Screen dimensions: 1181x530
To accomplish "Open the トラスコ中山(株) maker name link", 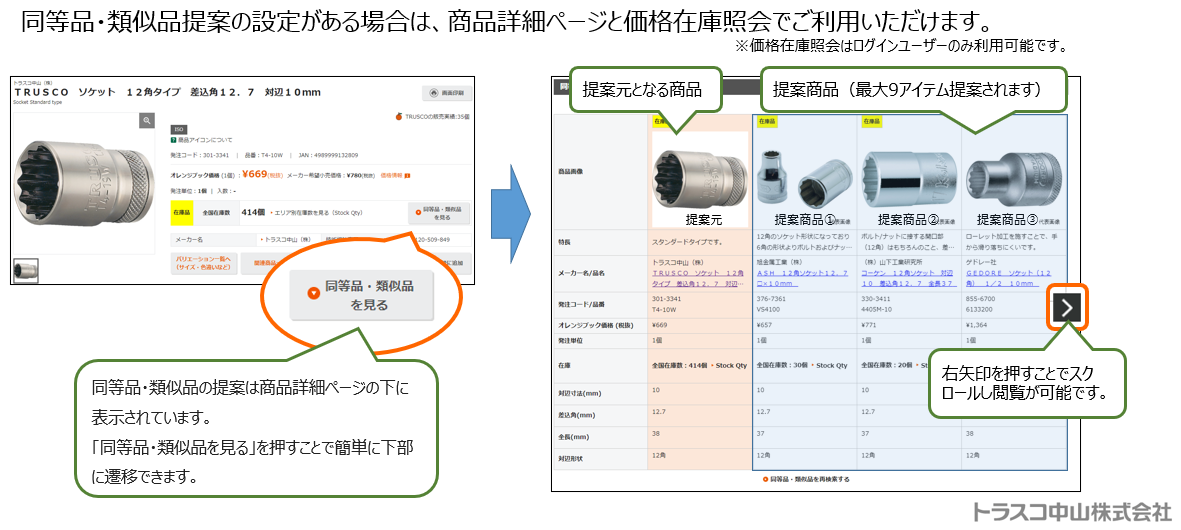I will pyautogui.click(x=285, y=239).
